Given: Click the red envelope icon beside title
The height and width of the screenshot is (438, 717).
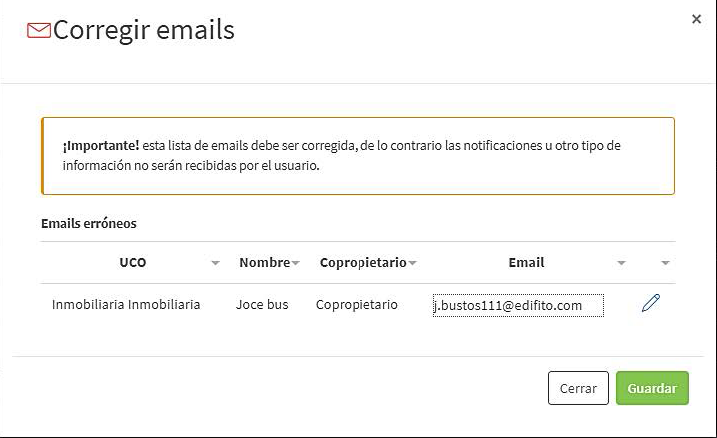Looking at the screenshot, I should pyautogui.click(x=39, y=31).
